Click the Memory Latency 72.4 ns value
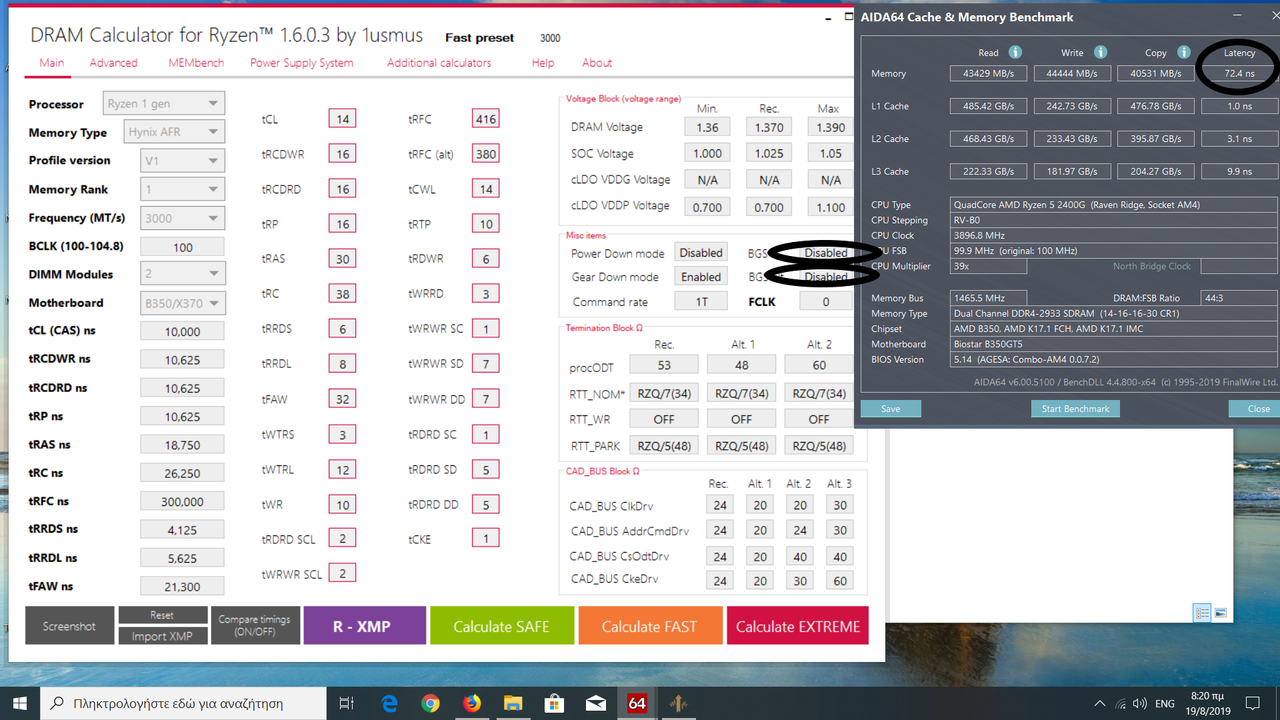Viewport: 1280px width, 720px height. coord(1239,73)
